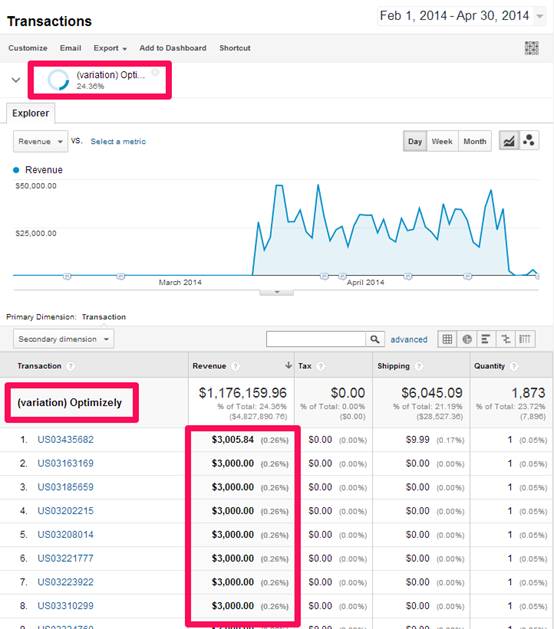Open the QR code icon
Viewport: 554px width, 629px height.
[x=532, y=48]
